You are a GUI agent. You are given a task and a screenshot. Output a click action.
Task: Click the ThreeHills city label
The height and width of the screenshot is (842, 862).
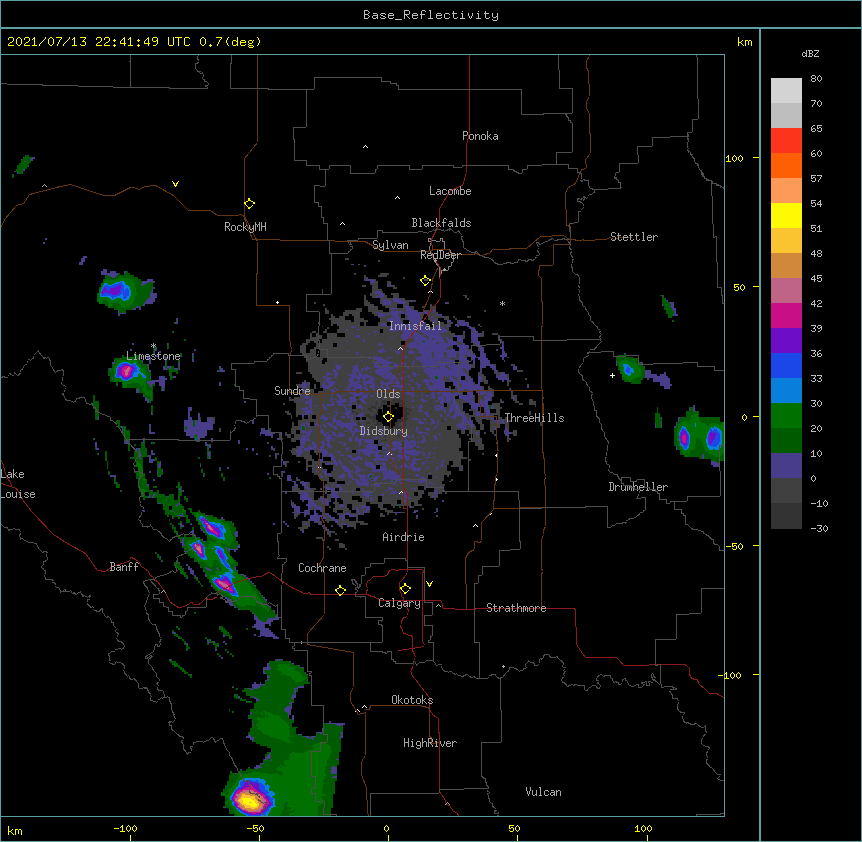[534, 418]
